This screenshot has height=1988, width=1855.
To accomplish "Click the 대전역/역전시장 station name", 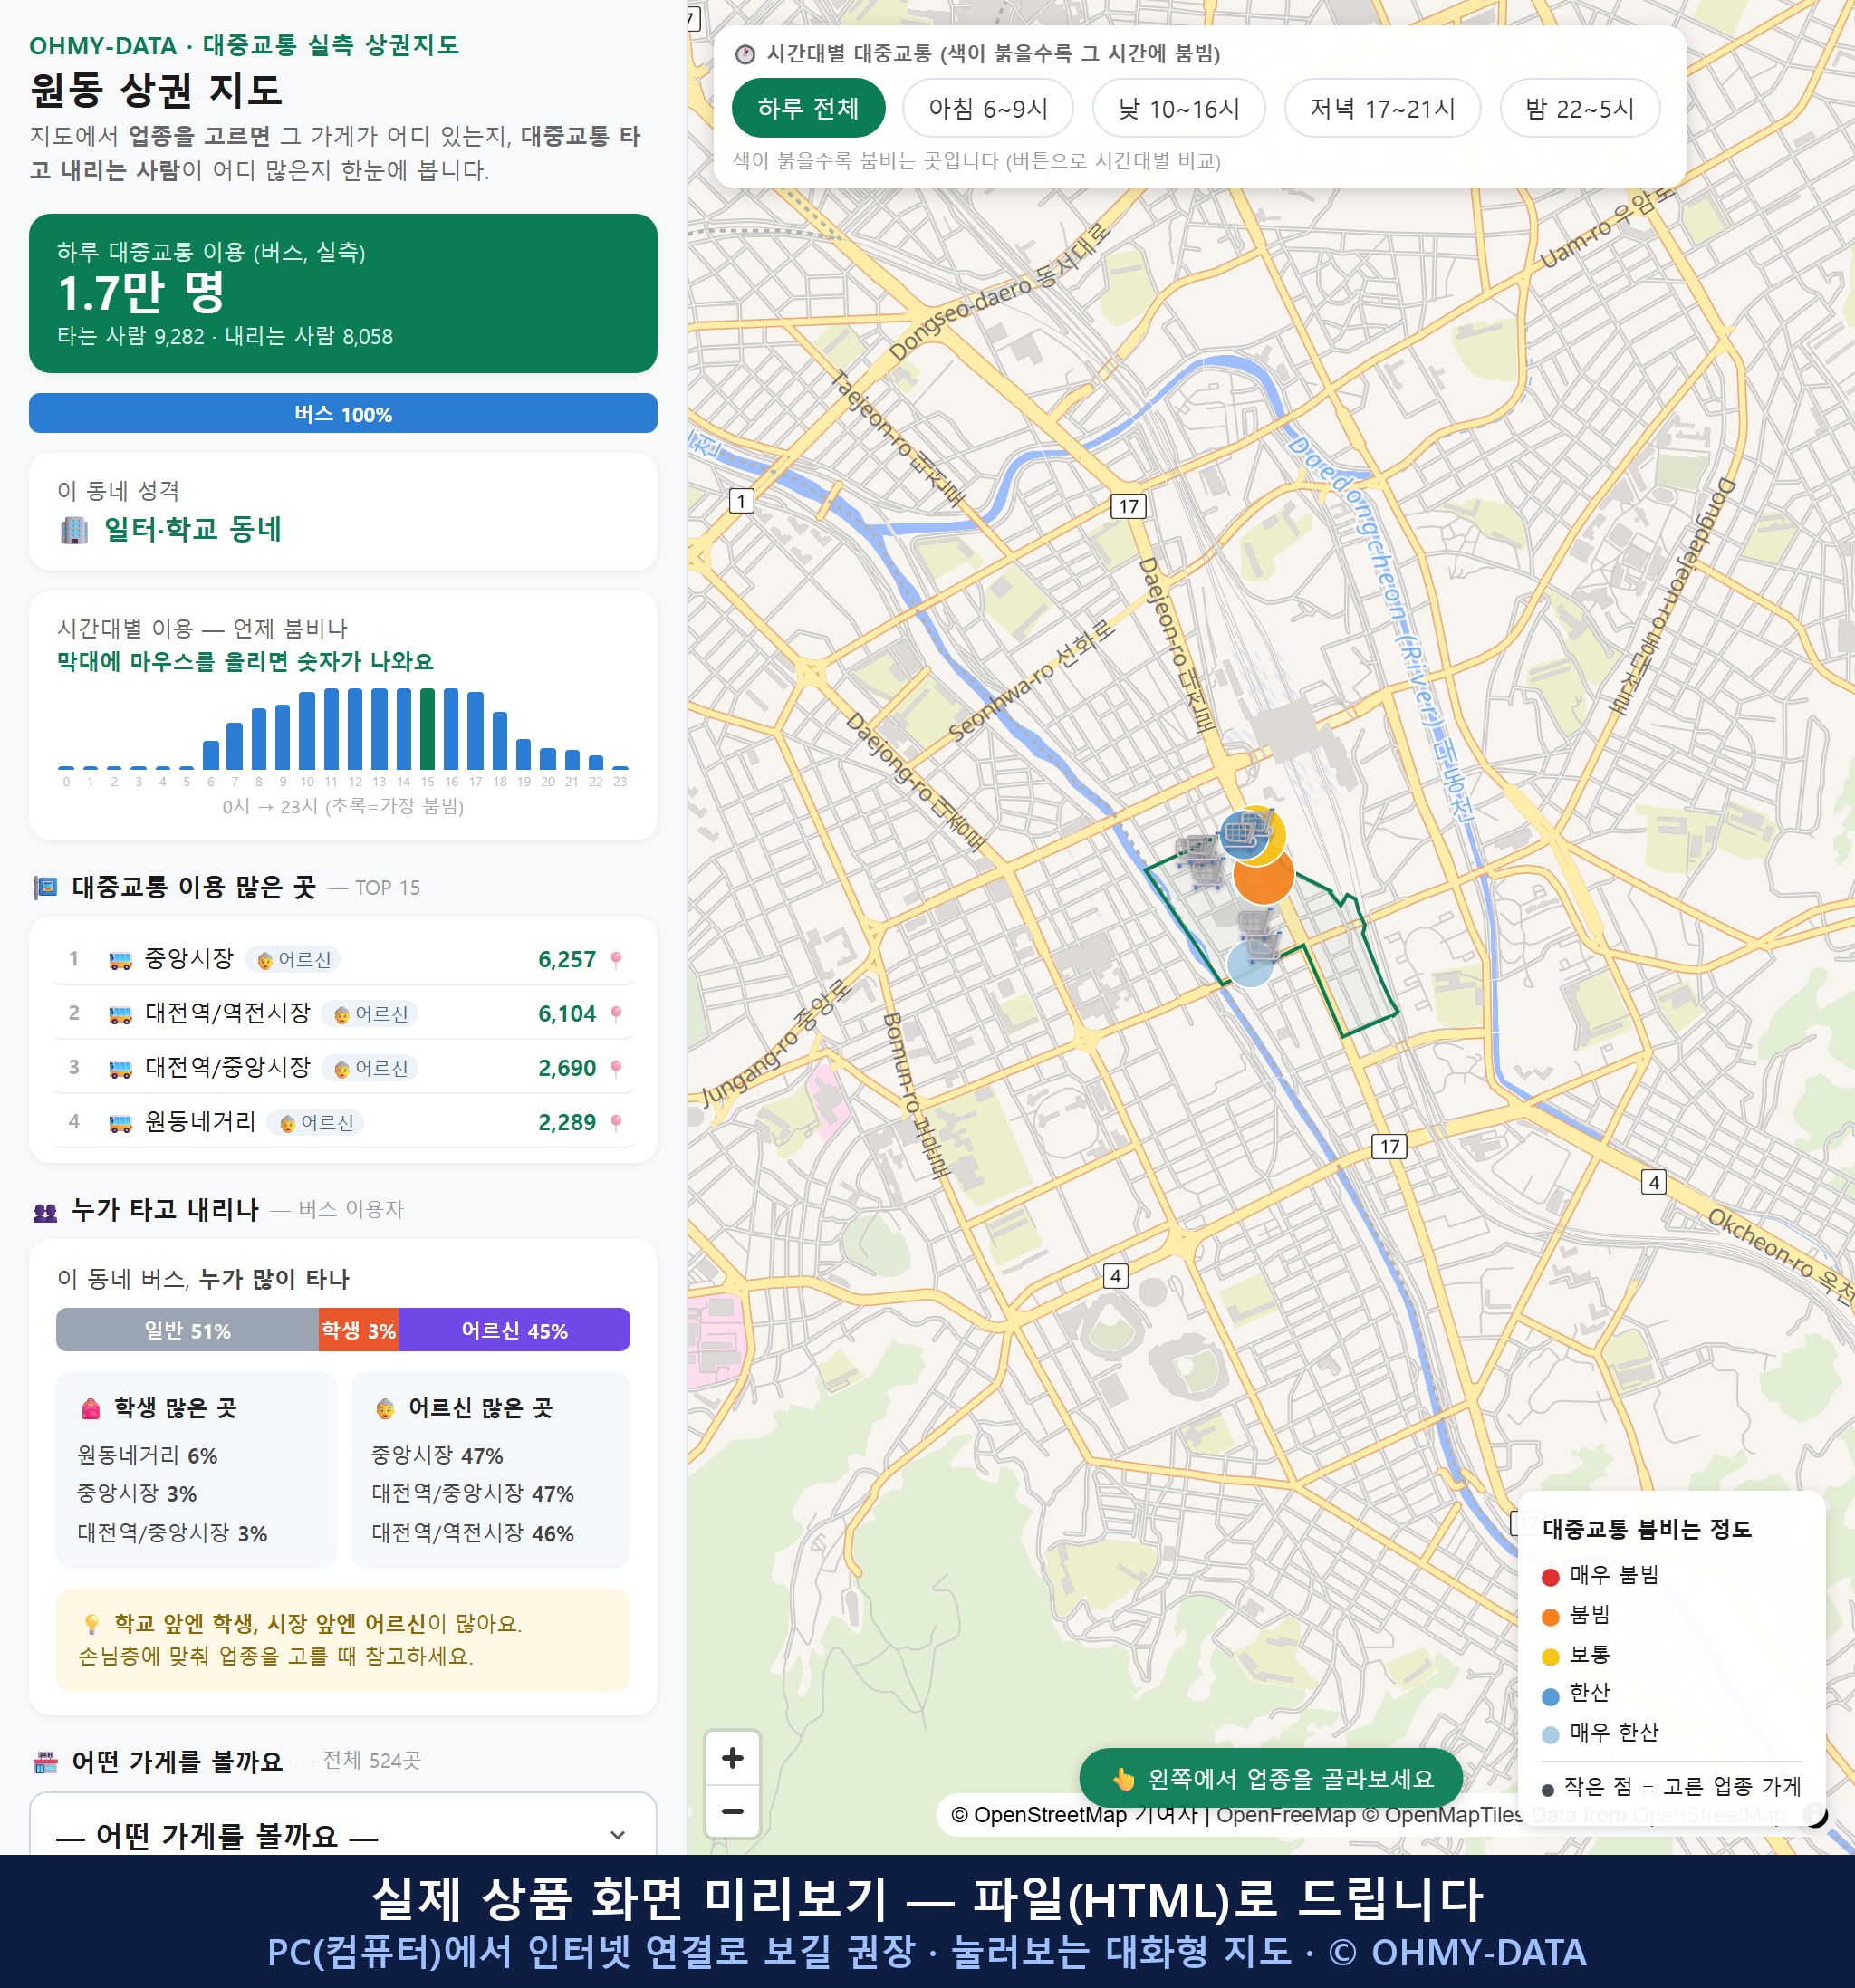I will (x=228, y=1012).
